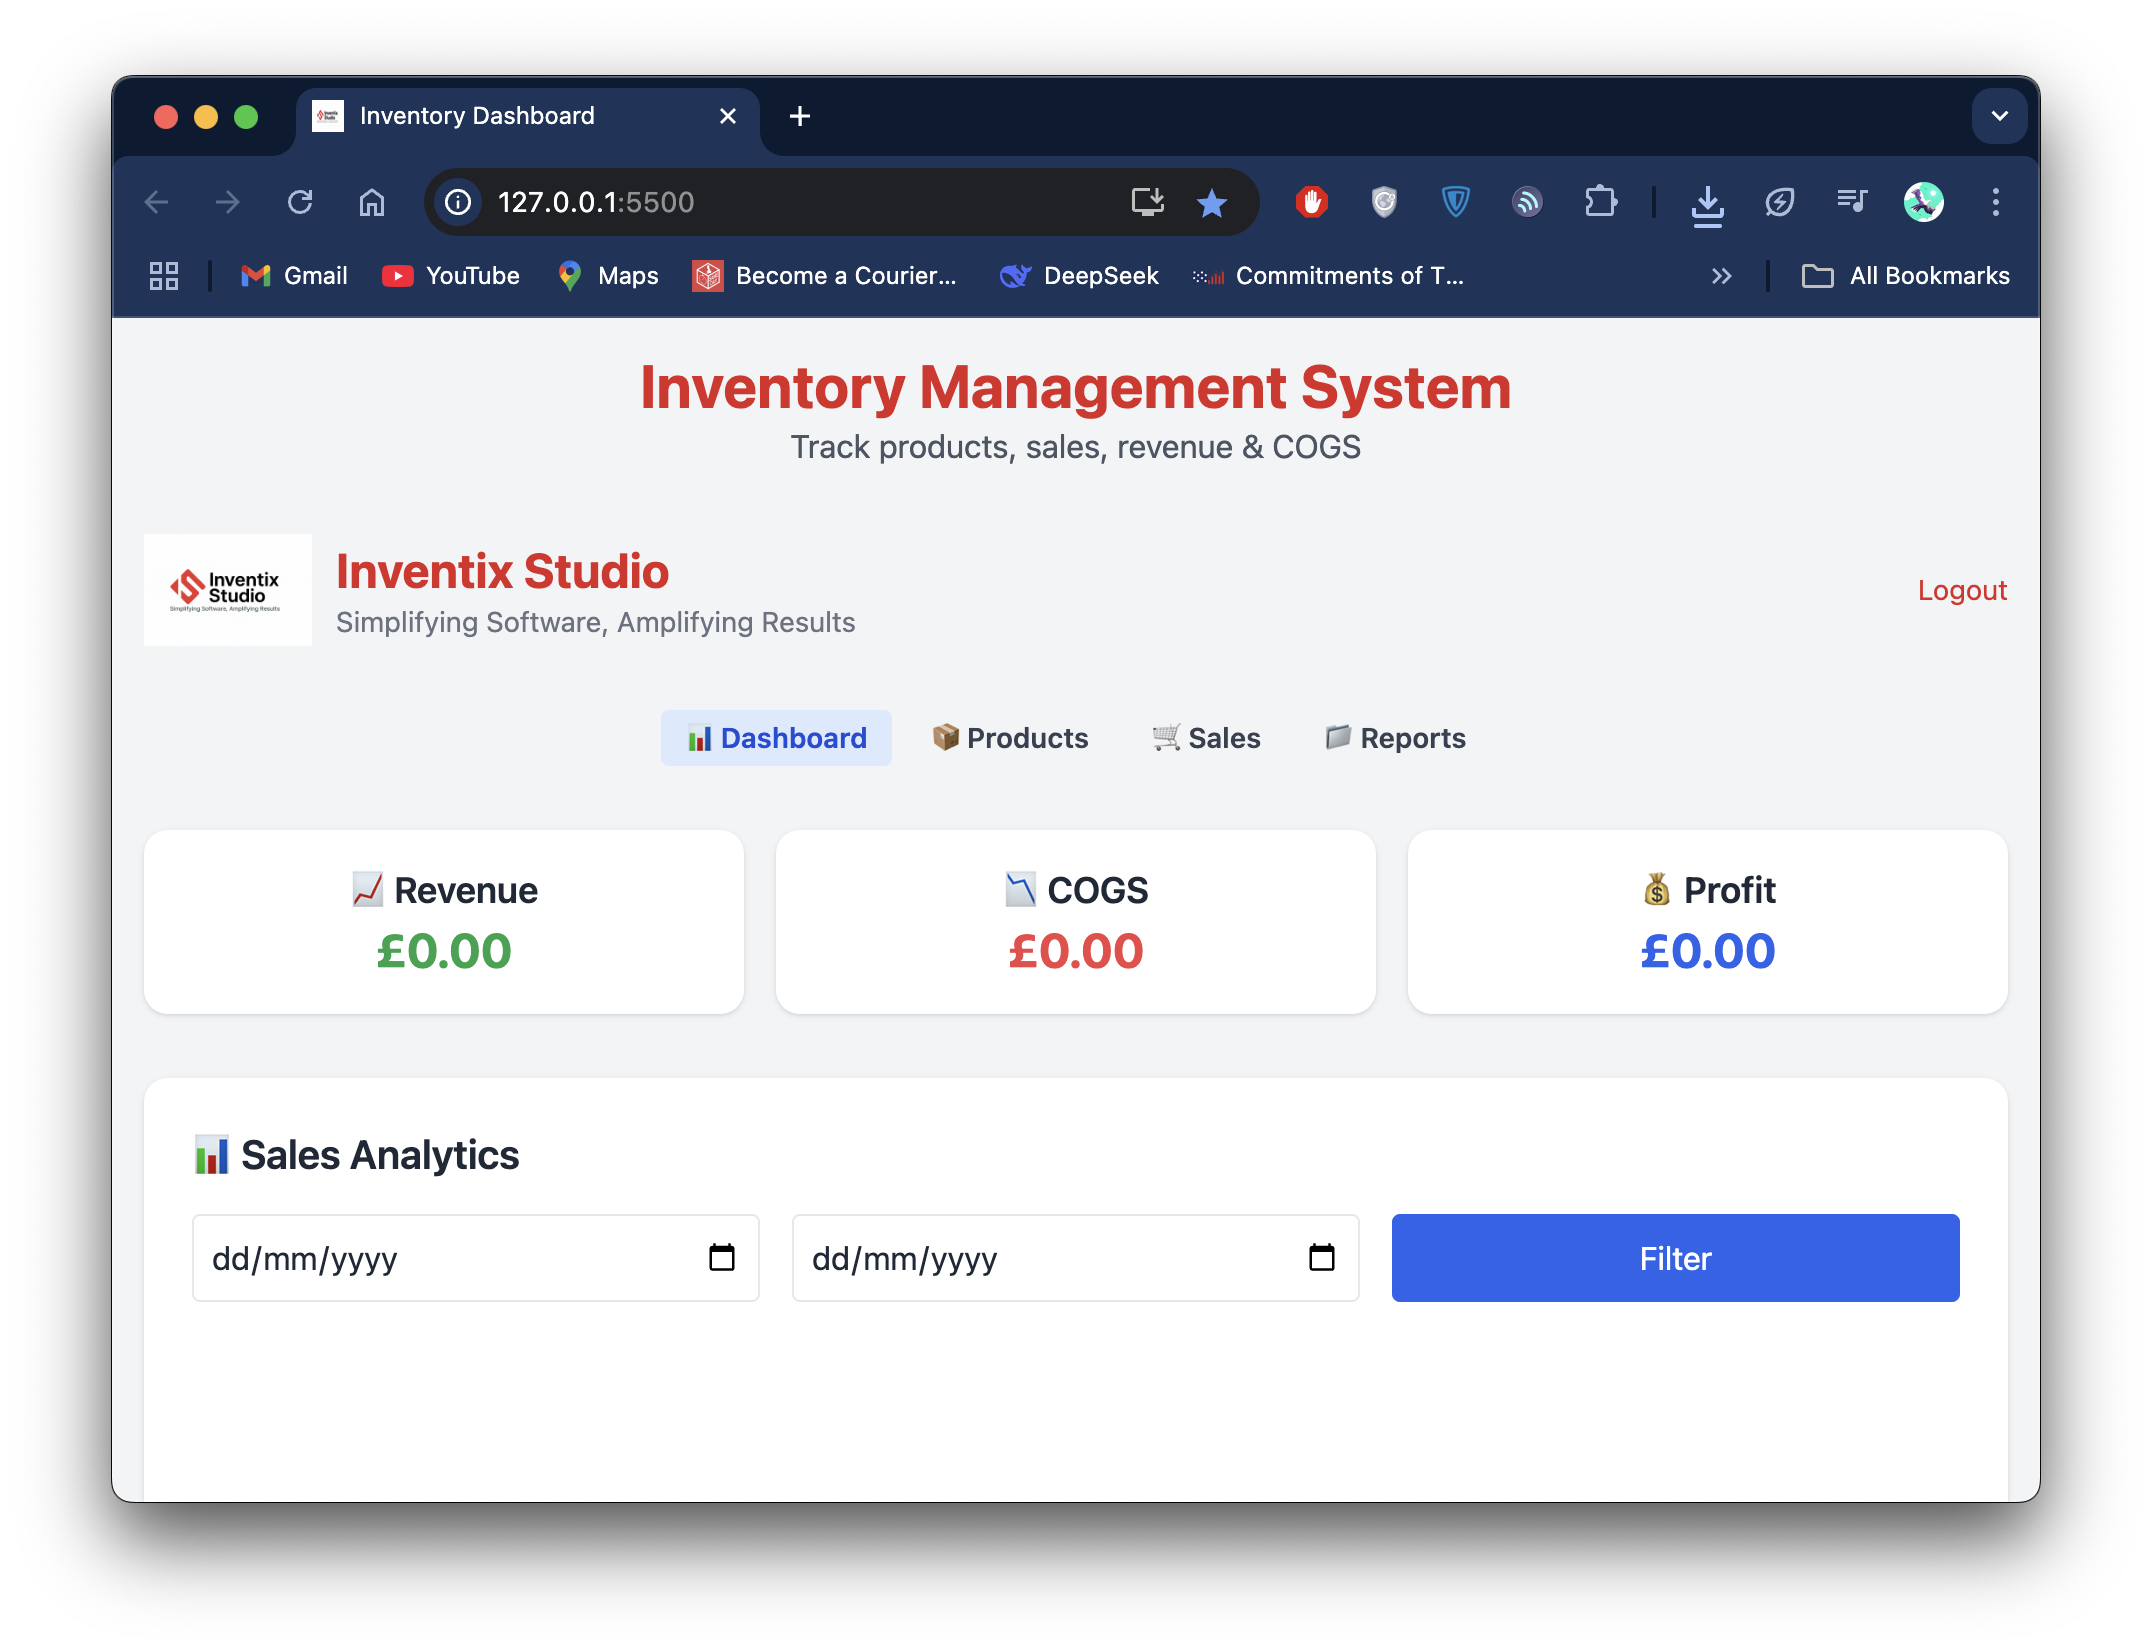Click the COGS card value £0.00

1076,951
